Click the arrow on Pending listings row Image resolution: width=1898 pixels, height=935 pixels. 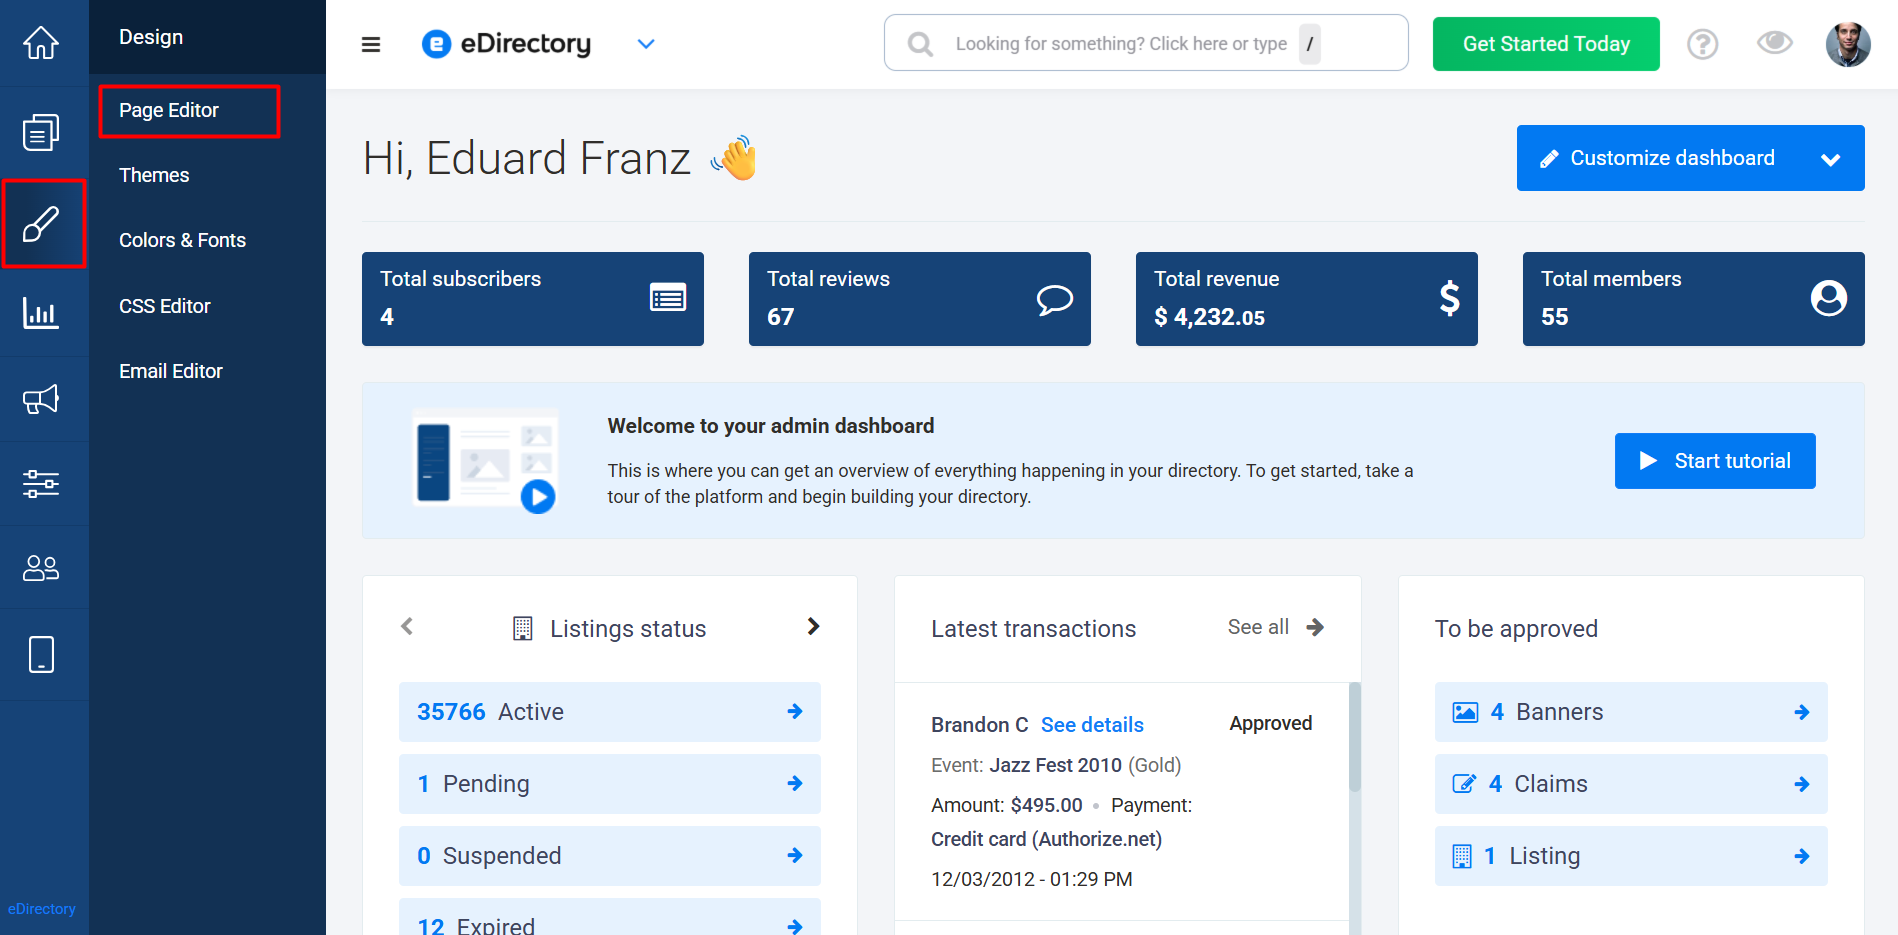(x=795, y=784)
